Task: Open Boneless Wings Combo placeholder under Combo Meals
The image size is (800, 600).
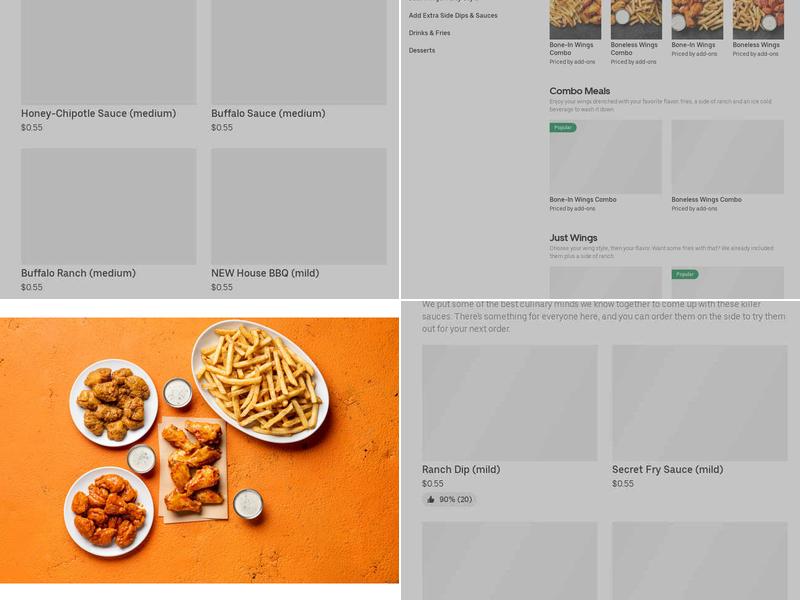Action: coord(727,157)
